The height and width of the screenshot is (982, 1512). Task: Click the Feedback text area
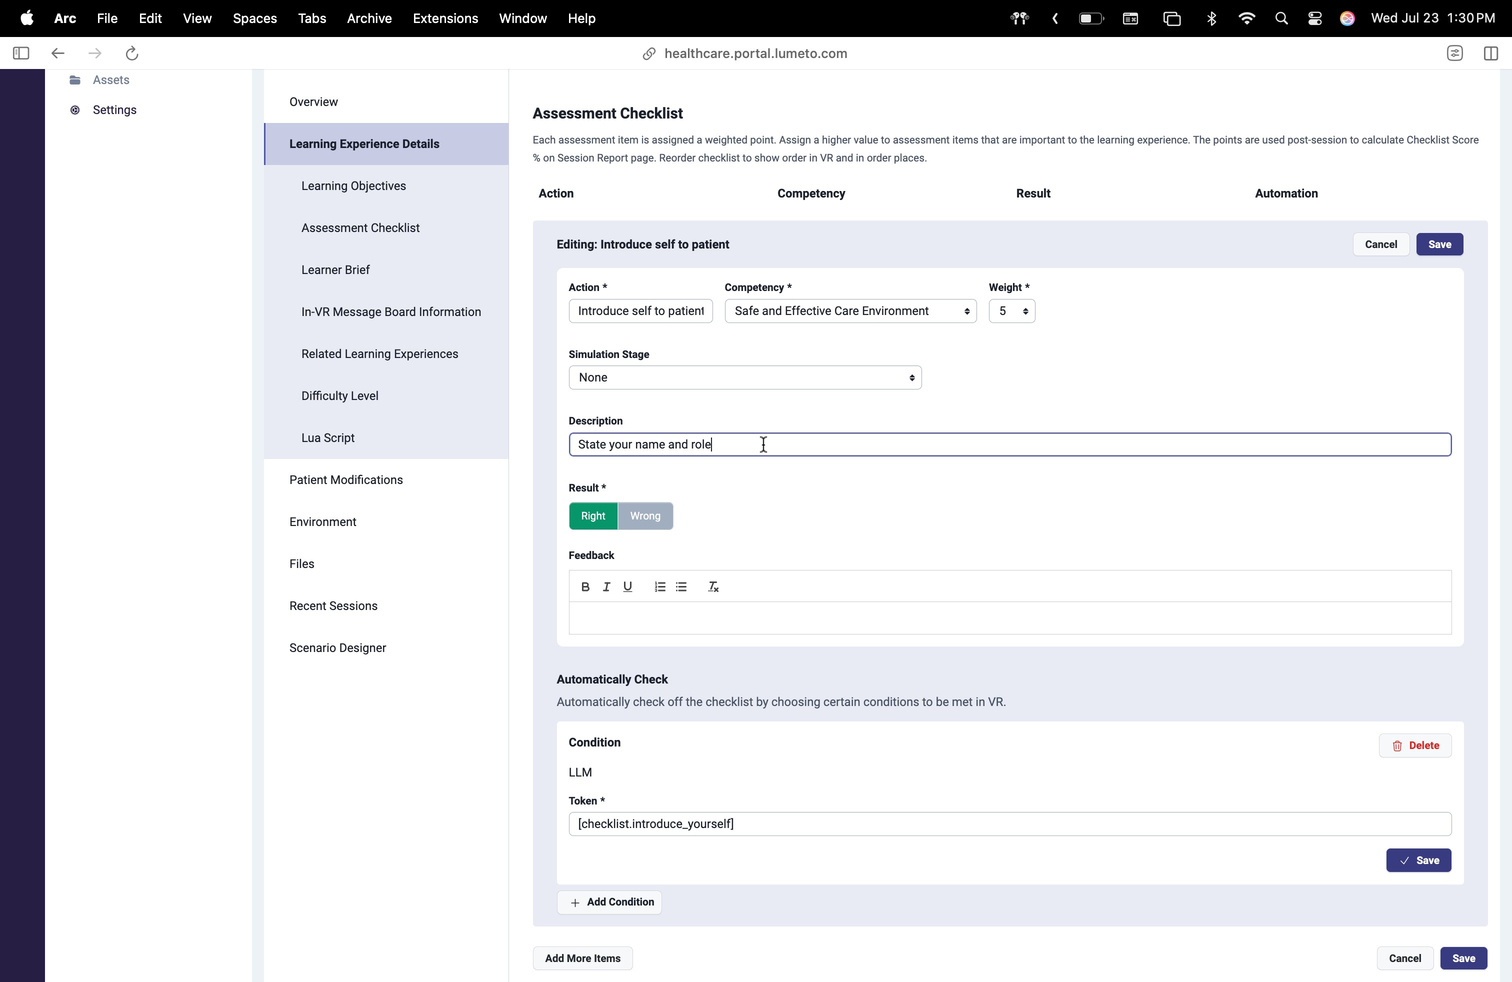click(1010, 618)
